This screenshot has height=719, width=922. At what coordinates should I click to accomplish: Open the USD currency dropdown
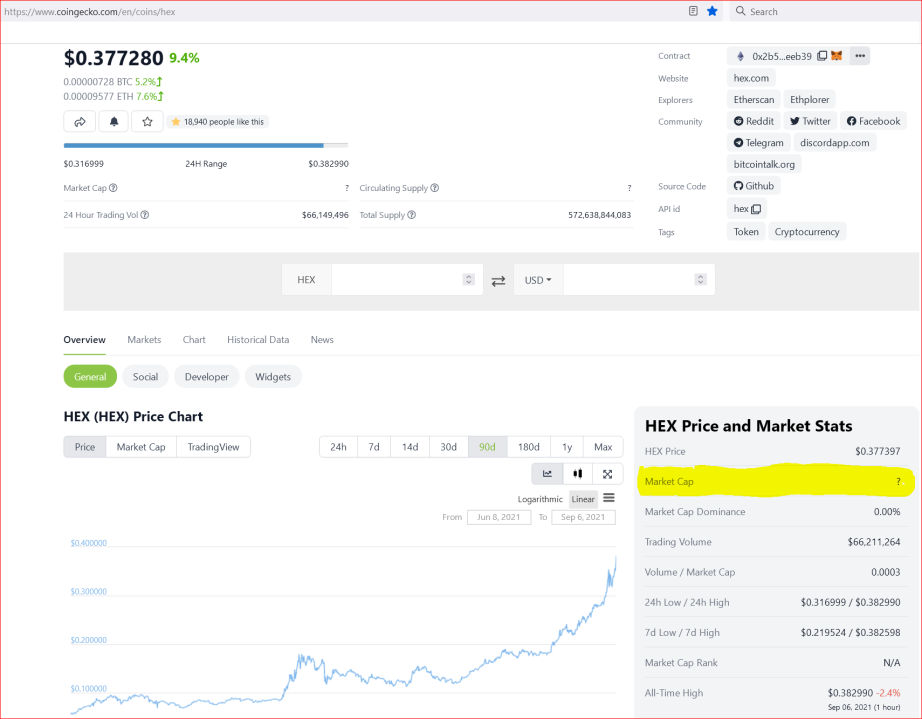(x=538, y=280)
